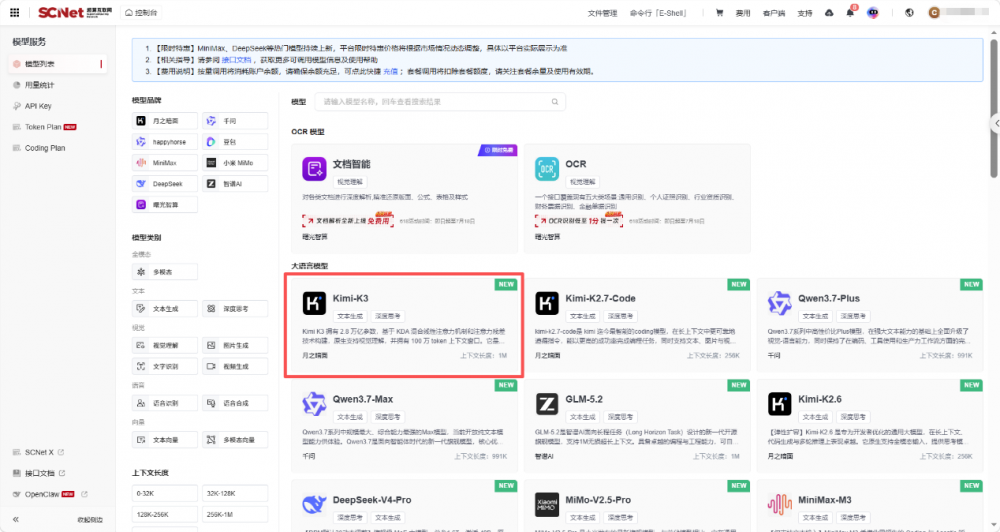The image size is (1000, 532).
Task: Toggle the 小米 MiMo brand filter
Action: pyautogui.click(x=235, y=163)
